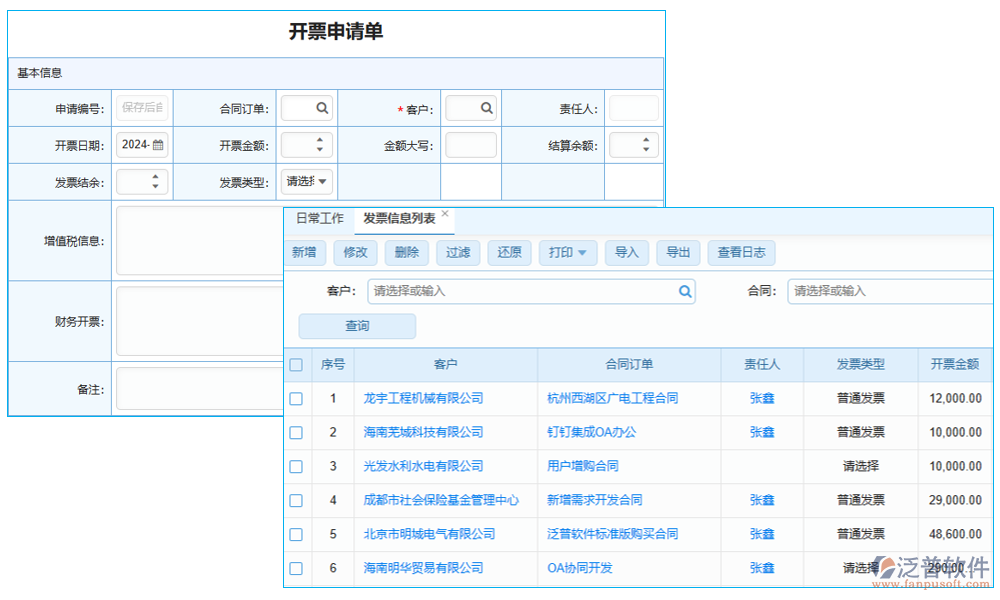Expand the 打印 print dropdown arrow
This screenshot has width=1000, height=600.
(584, 253)
